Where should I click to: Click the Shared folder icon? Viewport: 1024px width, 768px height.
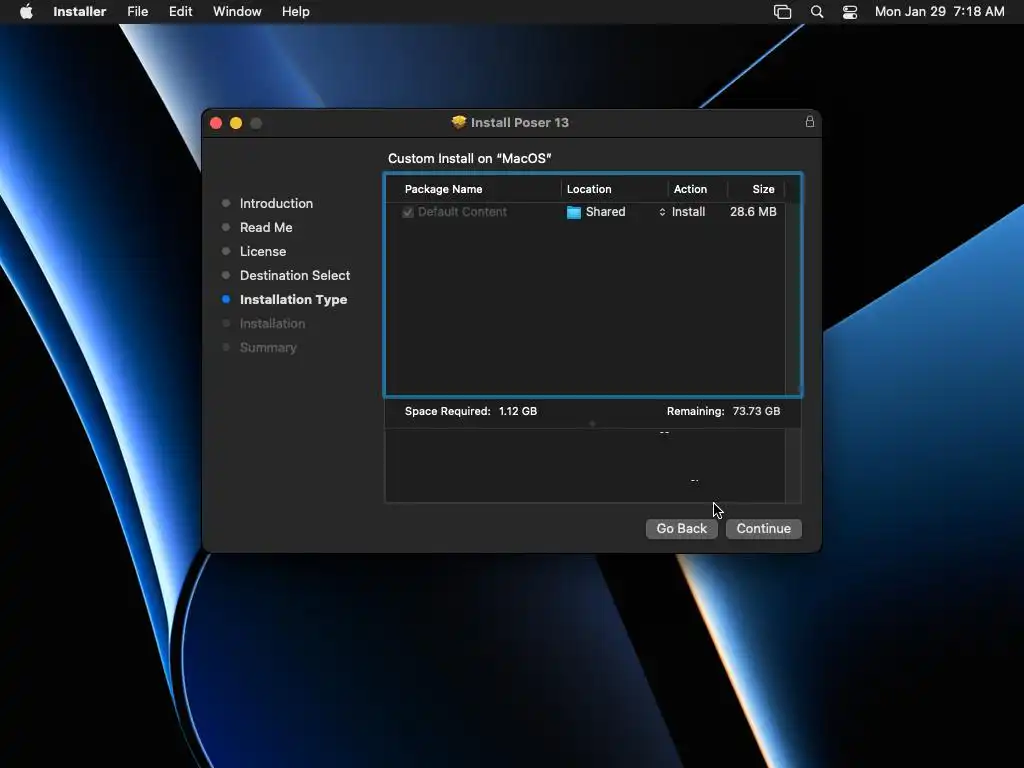tap(573, 212)
